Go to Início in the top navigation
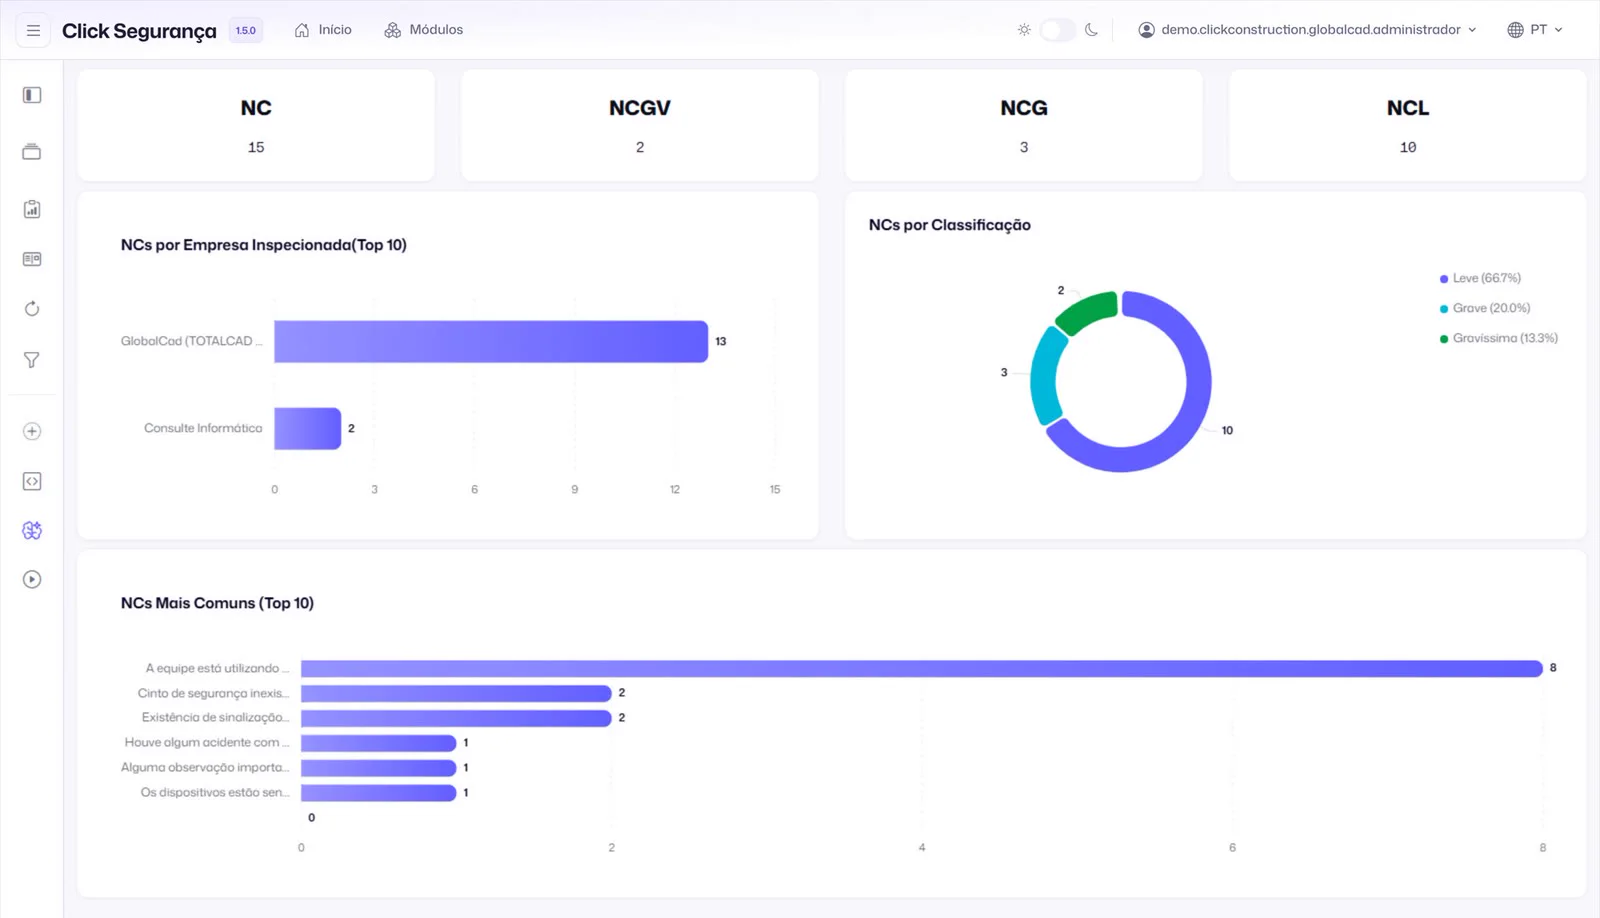 (x=323, y=30)
